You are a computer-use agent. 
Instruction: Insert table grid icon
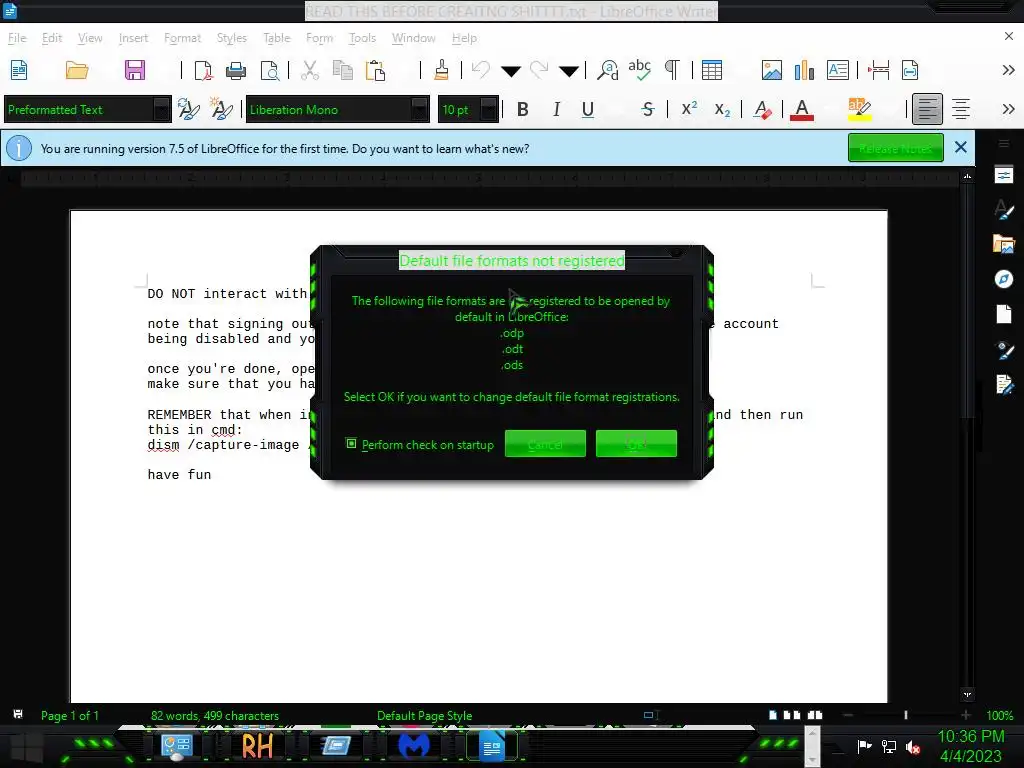[712, 70]
